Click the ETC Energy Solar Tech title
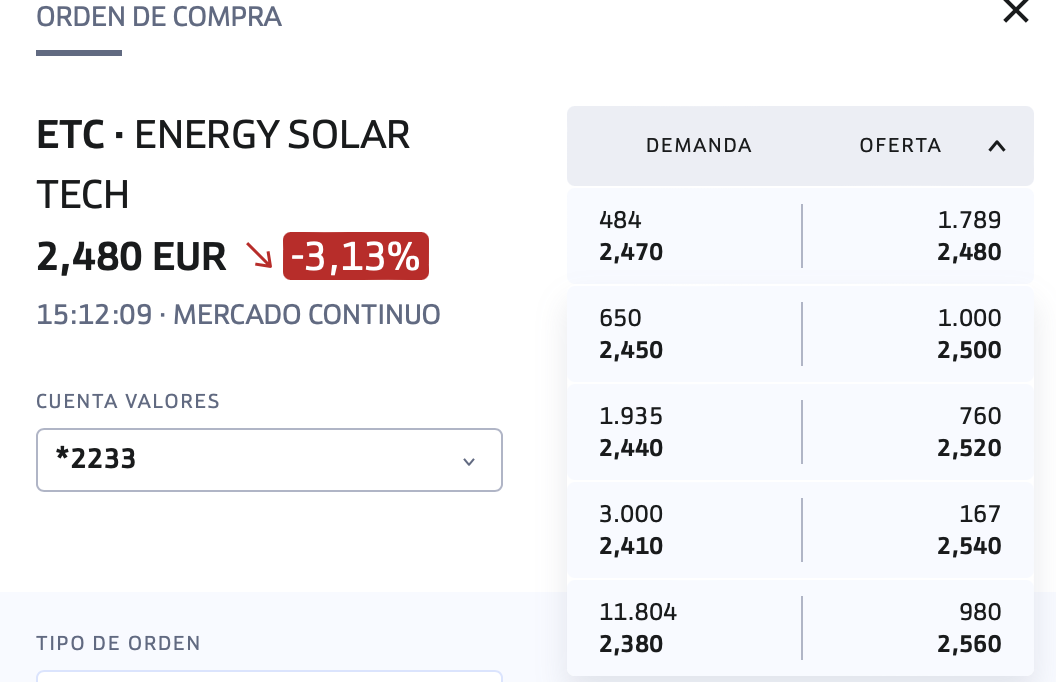The height and width of the screenshot is (682, 1056). (x=223, y=164)
